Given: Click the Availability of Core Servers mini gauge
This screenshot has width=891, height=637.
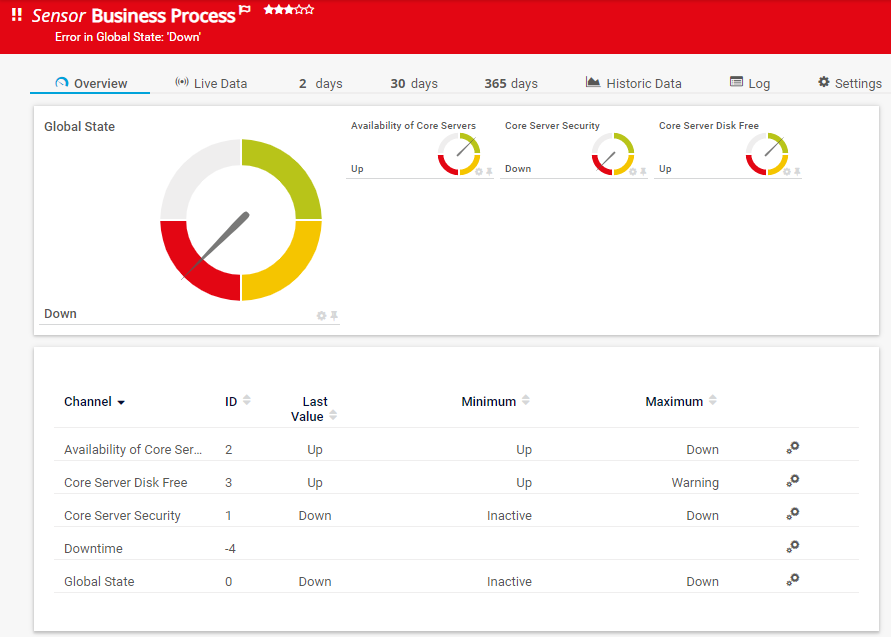Looking at the screenshot, I should pos(459,154).
